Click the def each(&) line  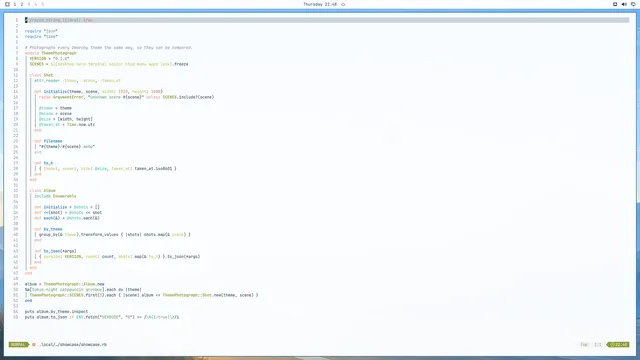(67, 218)
